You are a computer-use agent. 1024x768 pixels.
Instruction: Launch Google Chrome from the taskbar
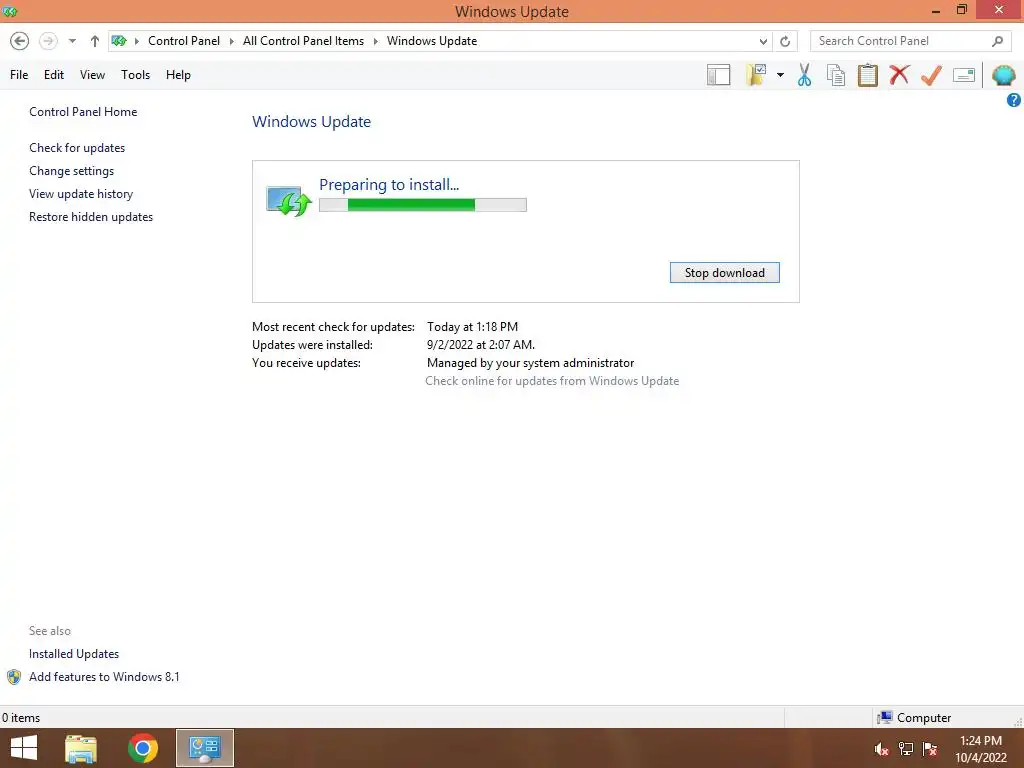(143, 748)
